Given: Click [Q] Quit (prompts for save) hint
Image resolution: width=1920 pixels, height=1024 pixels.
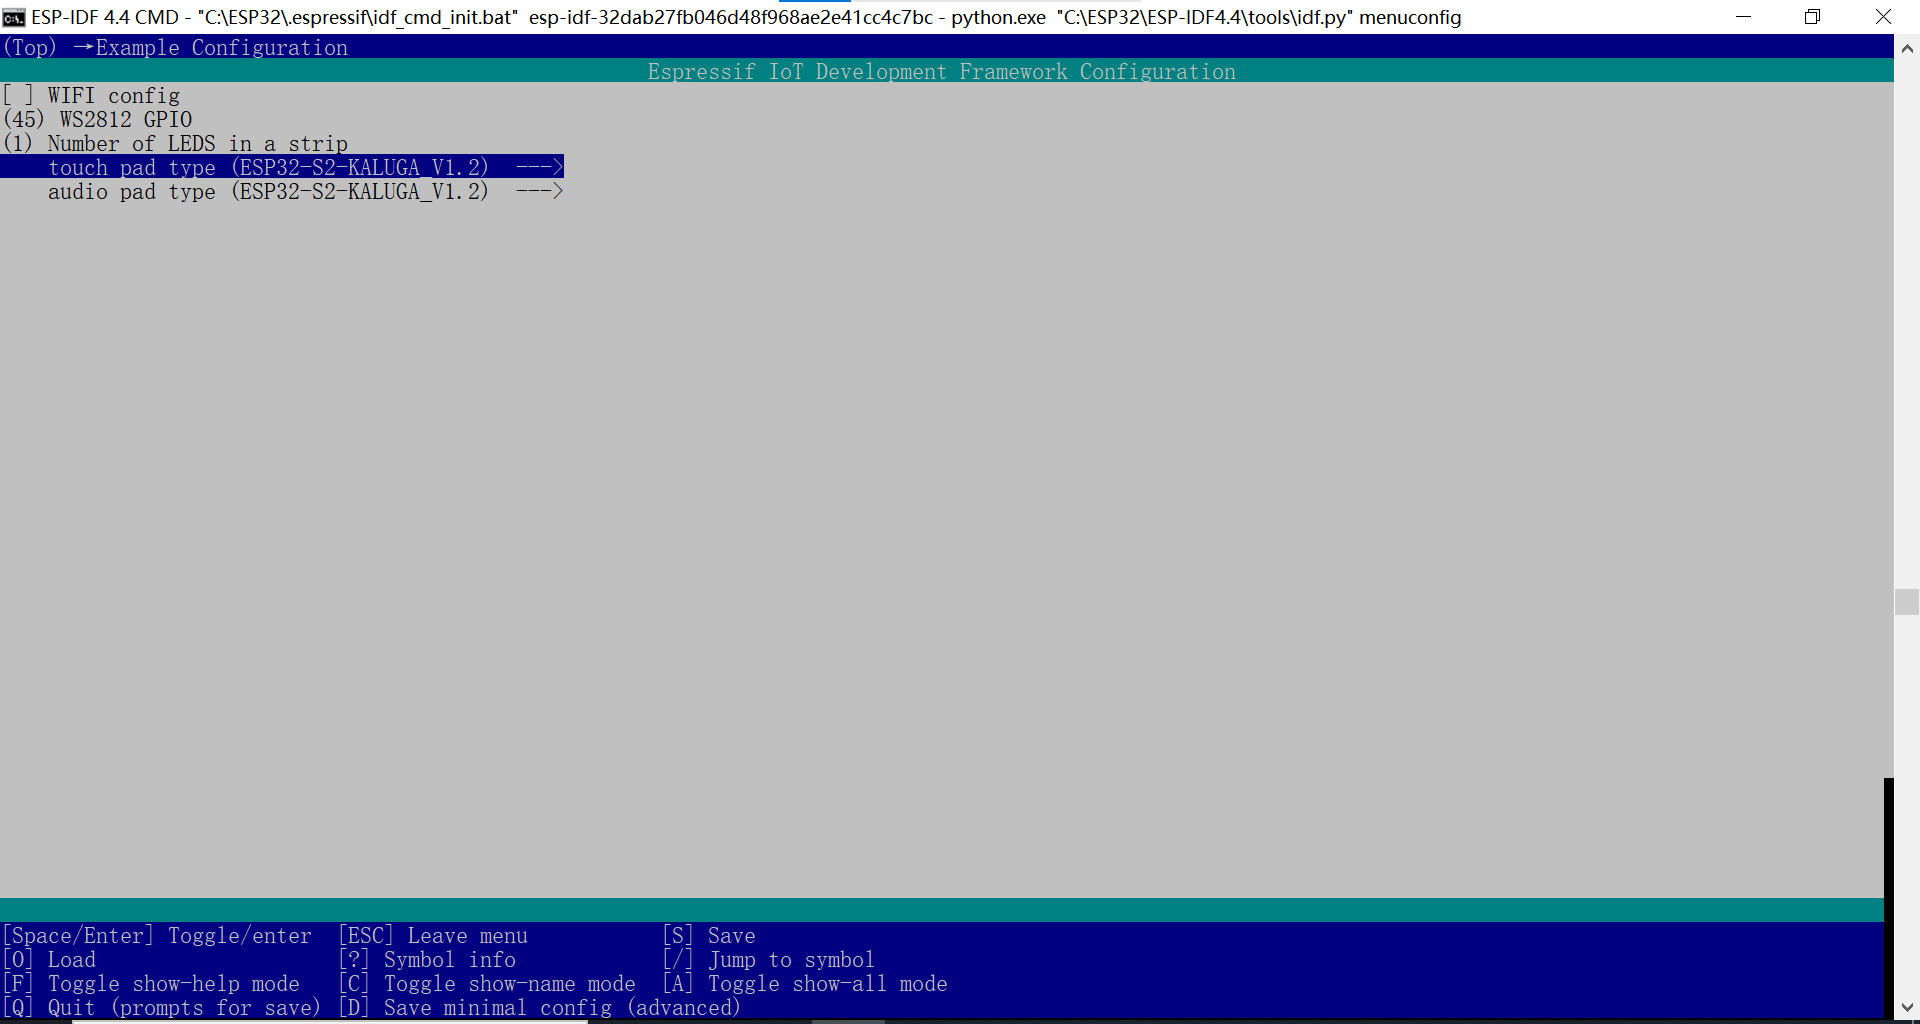Looking at the screenshot, I should point(162,1007).
